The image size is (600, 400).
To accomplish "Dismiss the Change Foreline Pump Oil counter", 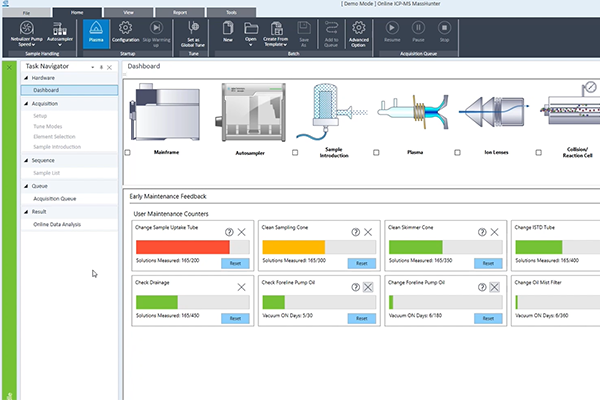I will [494, 287].
